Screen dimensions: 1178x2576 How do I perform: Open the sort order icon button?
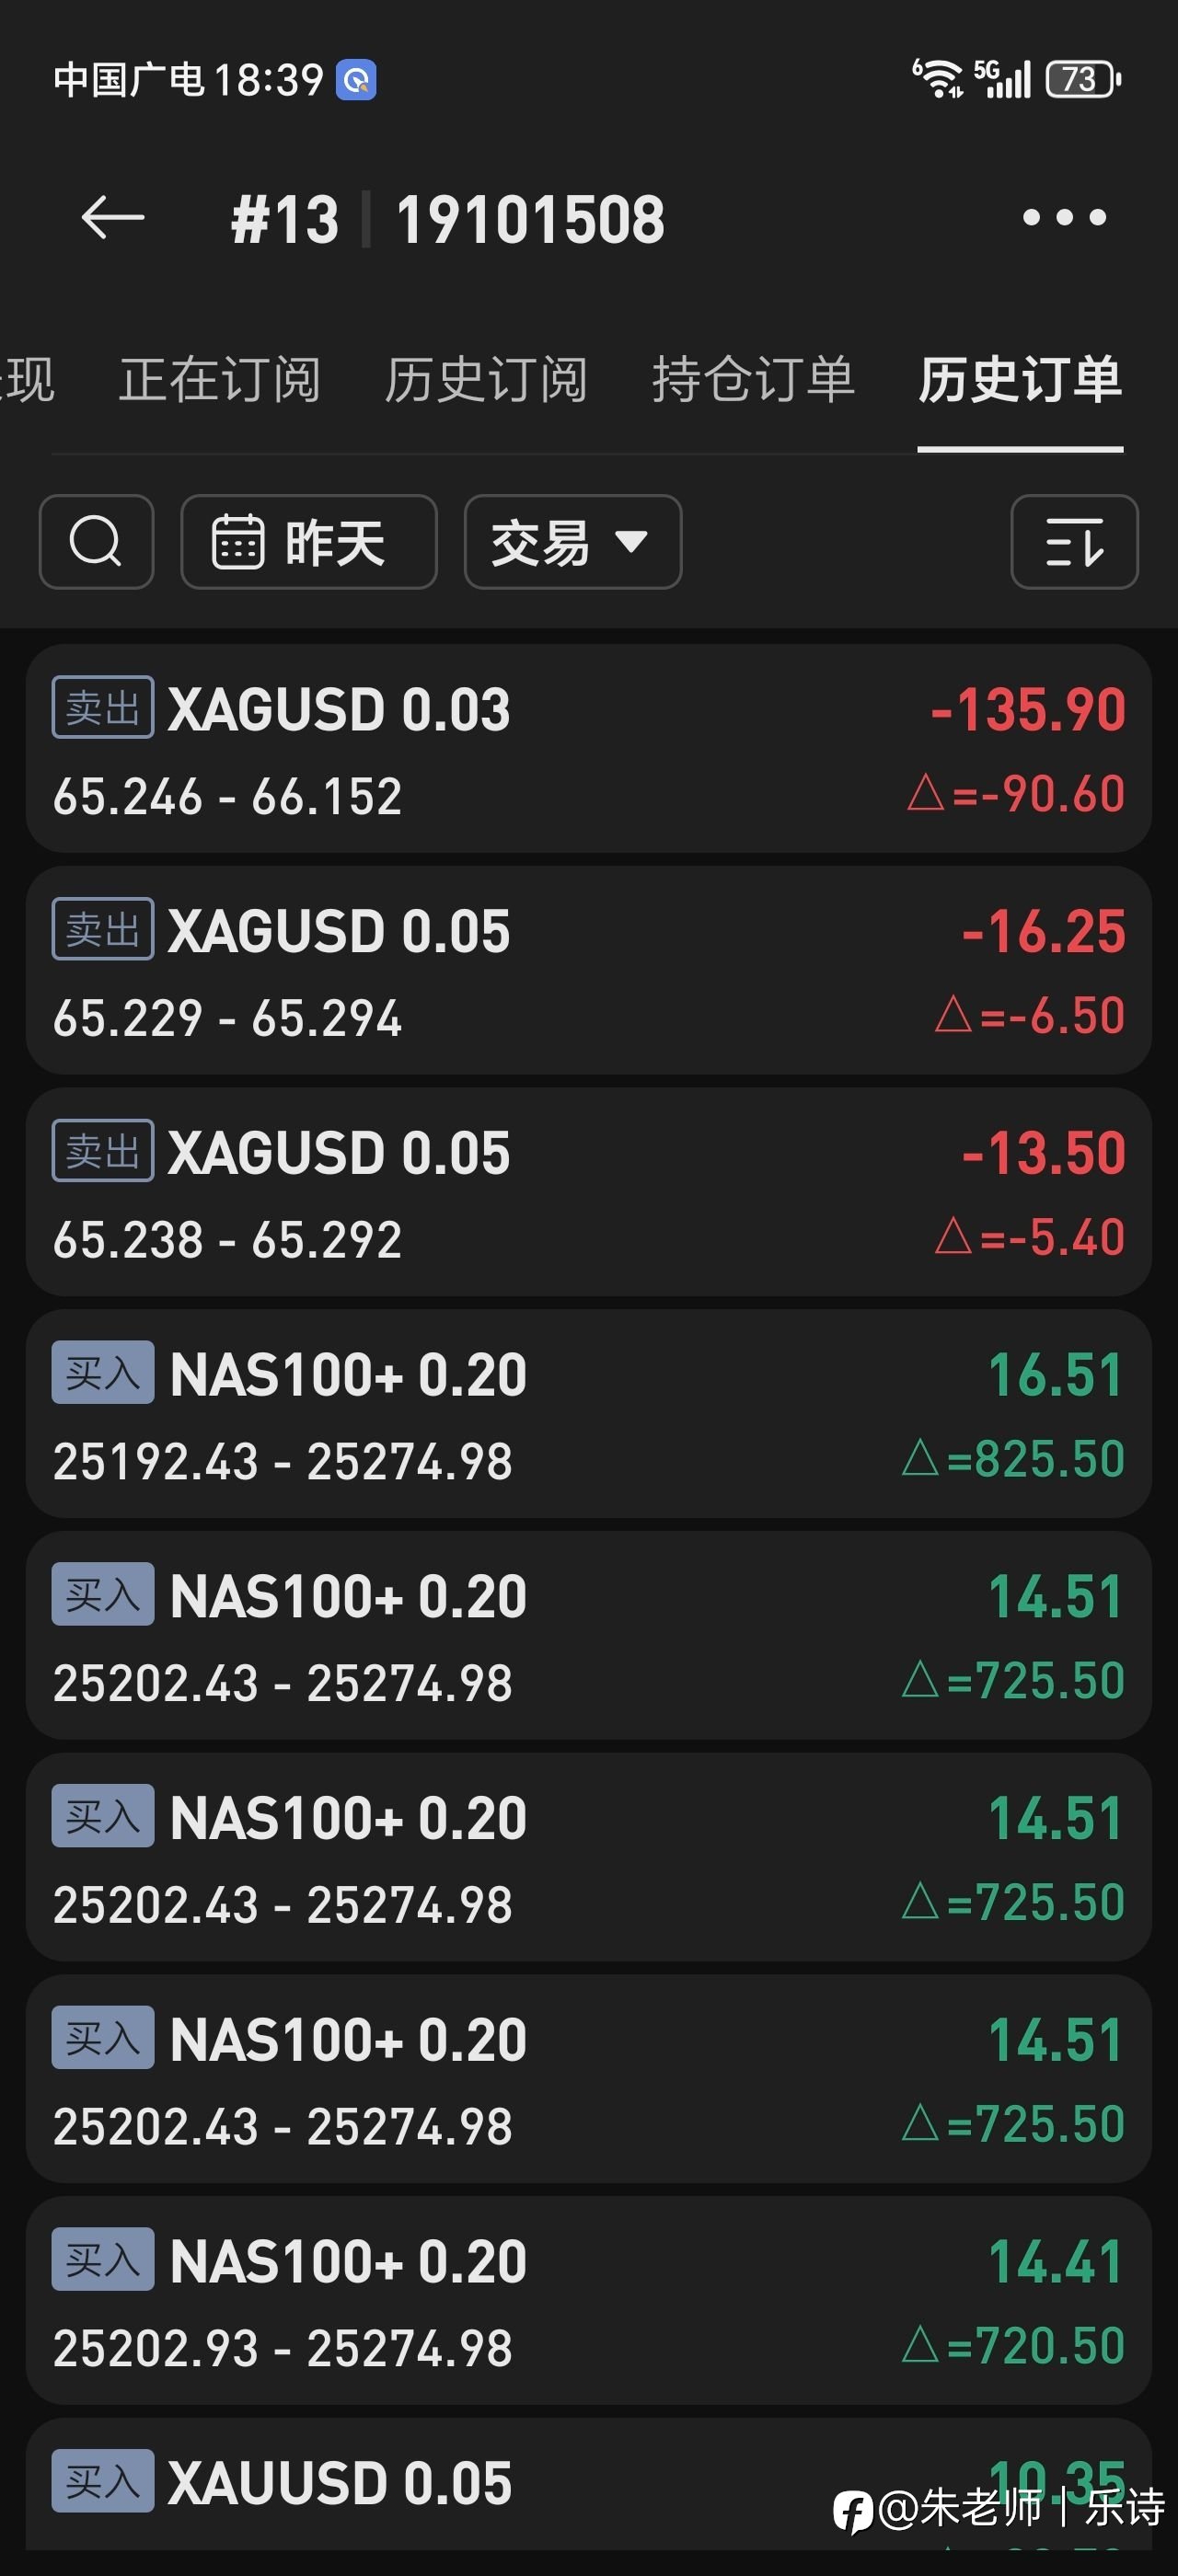[1074, 542]
